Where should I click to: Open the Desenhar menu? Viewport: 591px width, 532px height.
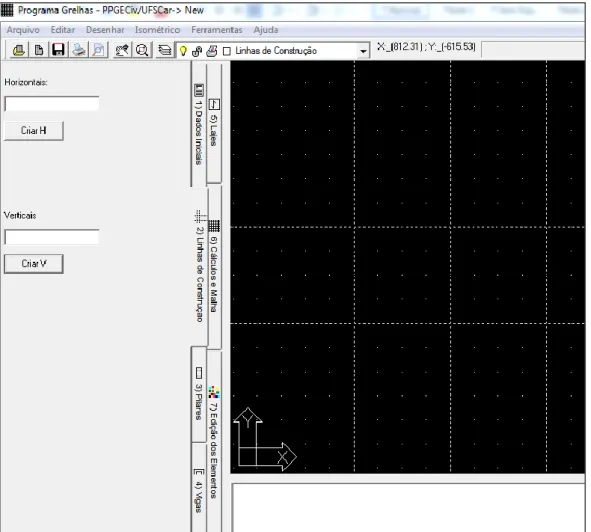pos(105,30)
